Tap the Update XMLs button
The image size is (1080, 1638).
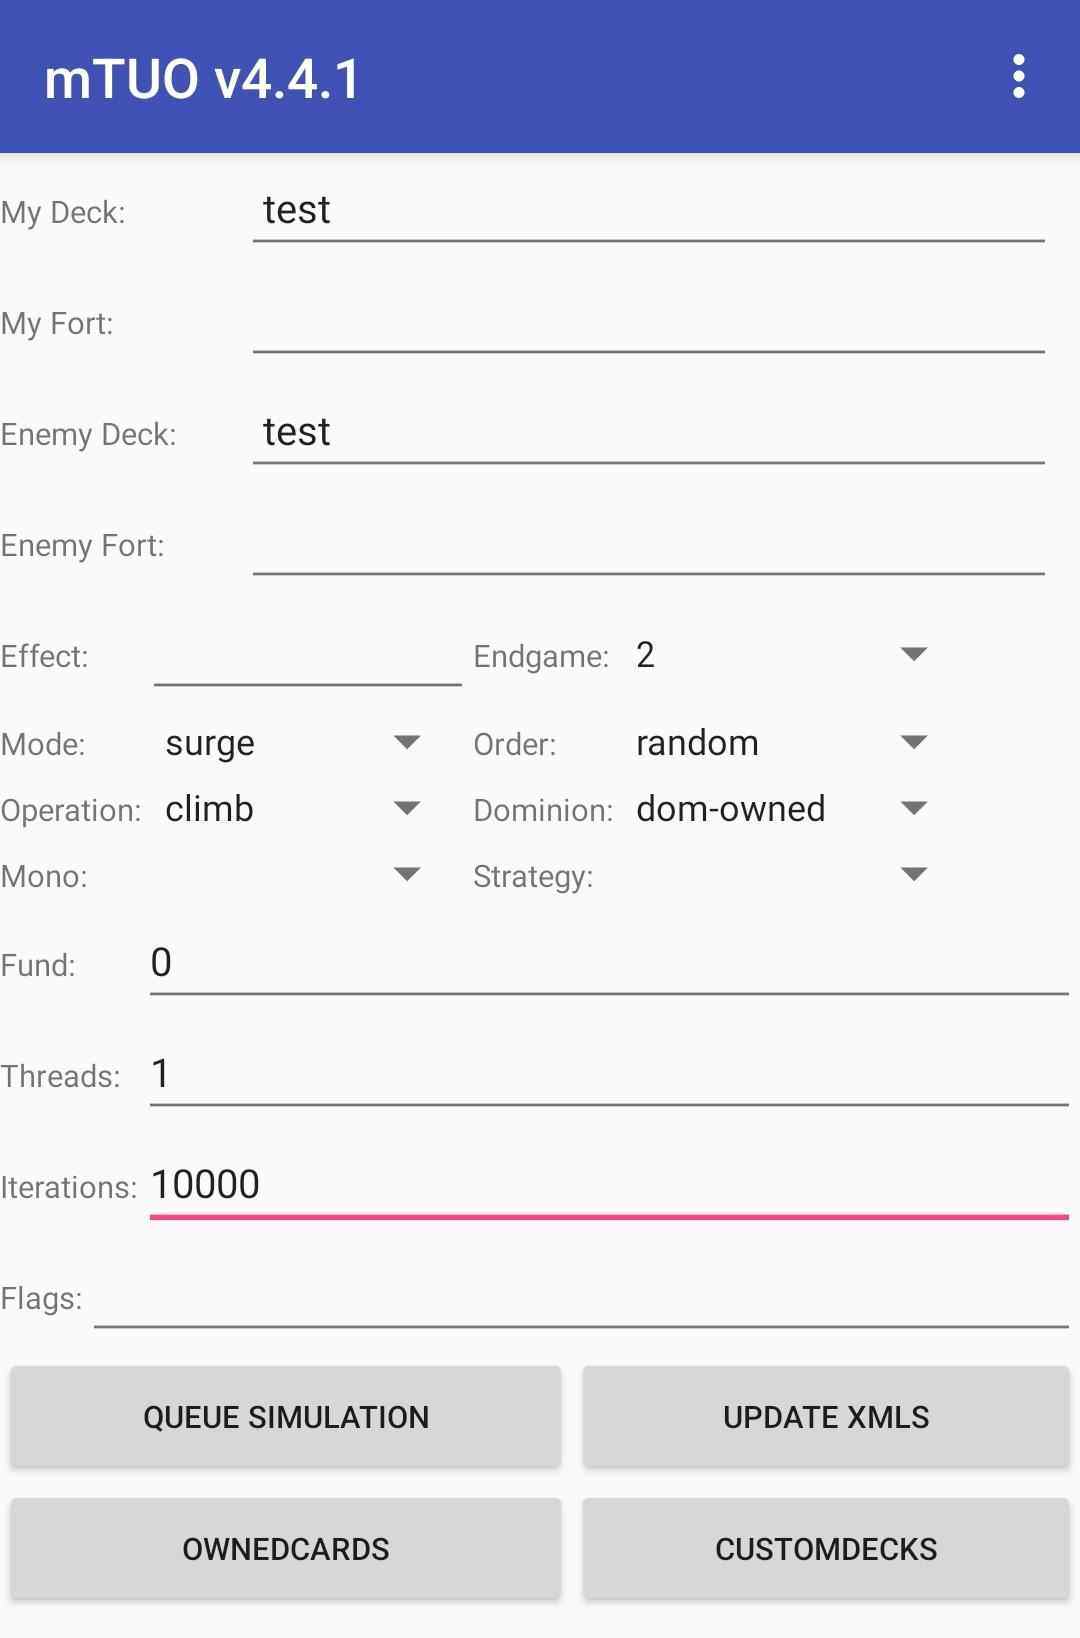[826, 1417]
